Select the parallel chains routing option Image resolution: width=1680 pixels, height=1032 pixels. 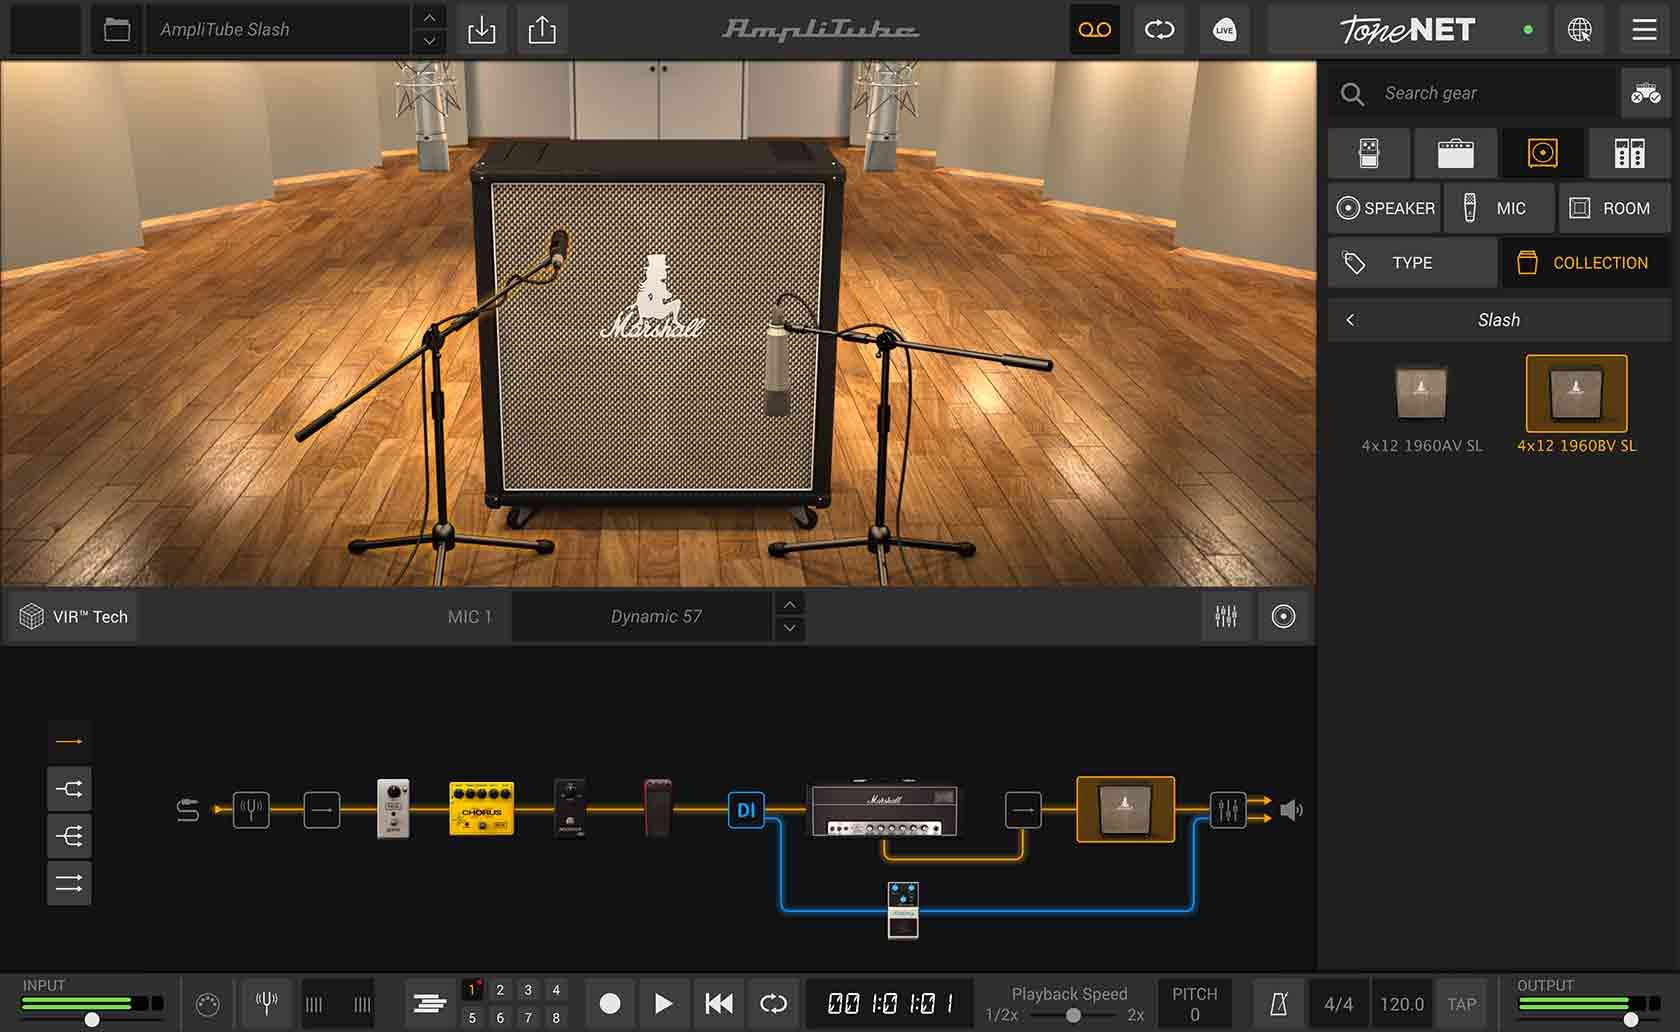[x=69, y=883]
